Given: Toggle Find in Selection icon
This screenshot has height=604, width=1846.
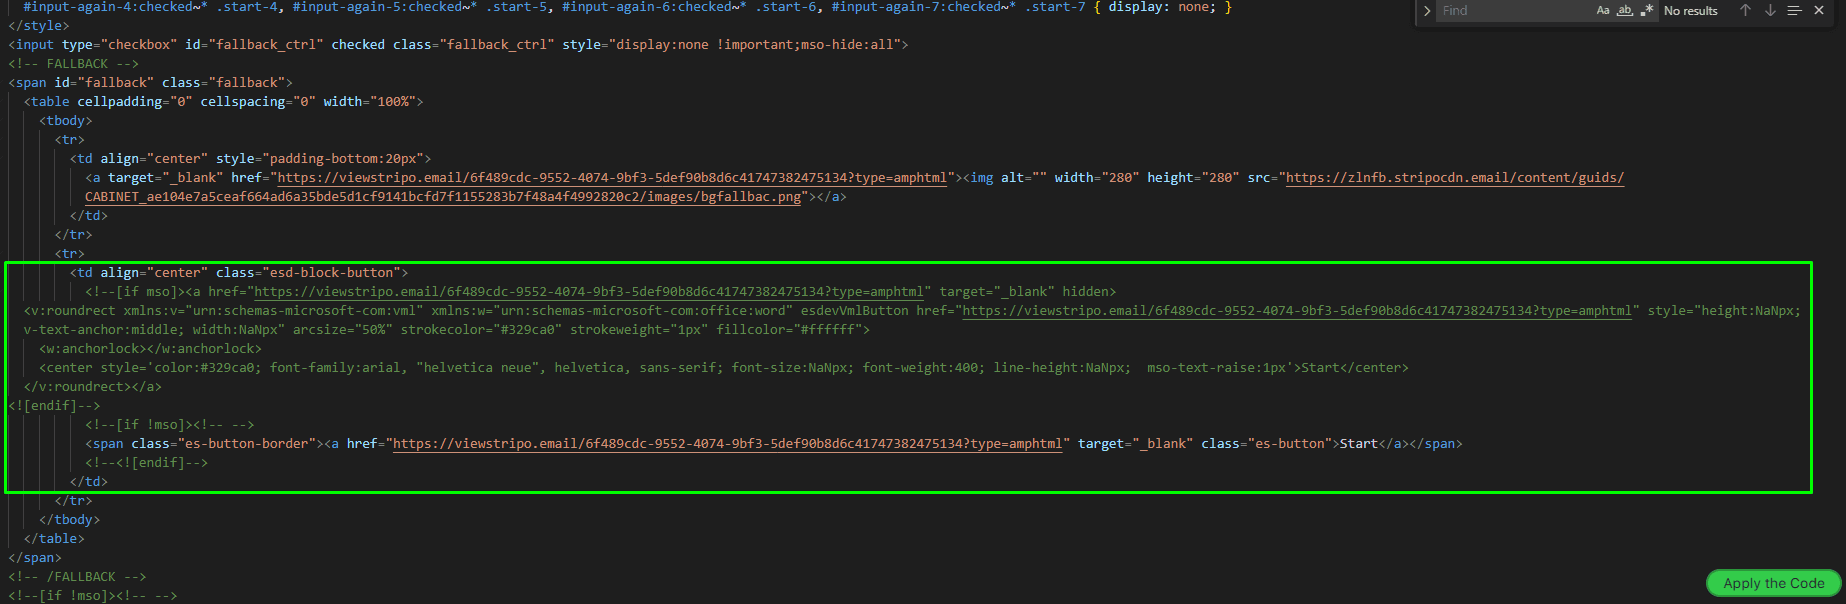Looking at the screenshot, I should click(x=1794, y=11).
